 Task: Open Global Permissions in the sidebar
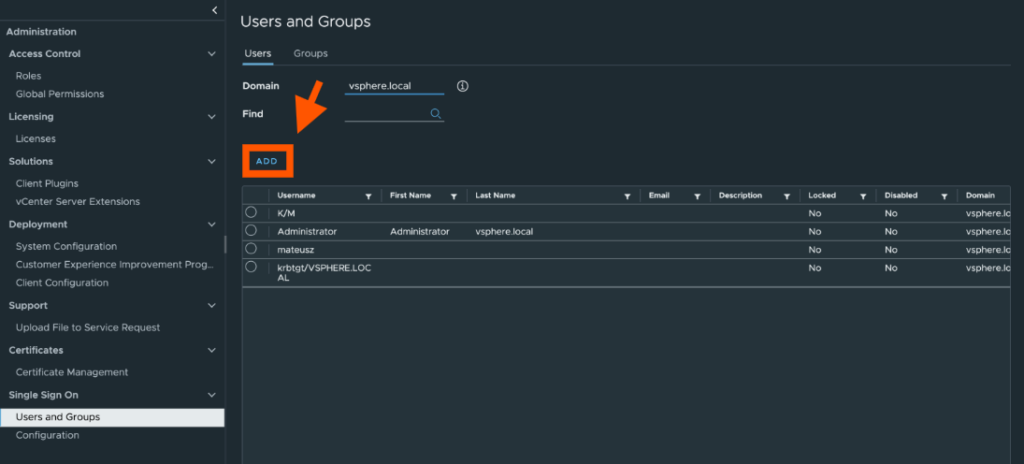60,94
